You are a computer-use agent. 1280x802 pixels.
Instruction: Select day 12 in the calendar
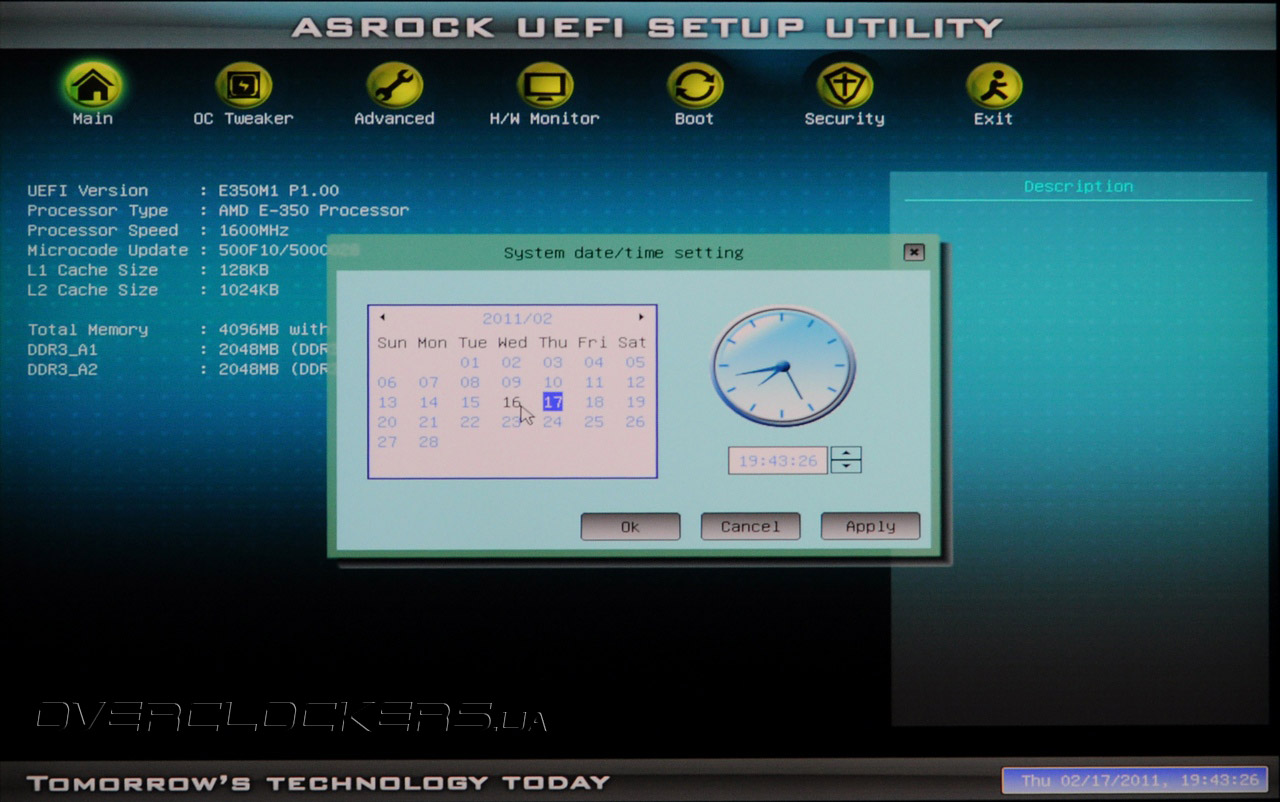click(x=635, y=383)
